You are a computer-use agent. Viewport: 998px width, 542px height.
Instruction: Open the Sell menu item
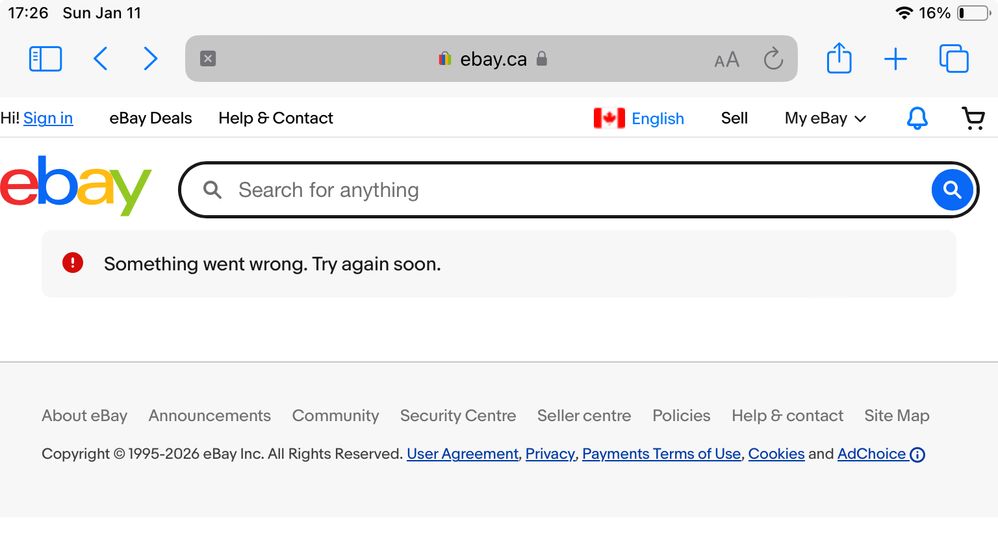734,118
